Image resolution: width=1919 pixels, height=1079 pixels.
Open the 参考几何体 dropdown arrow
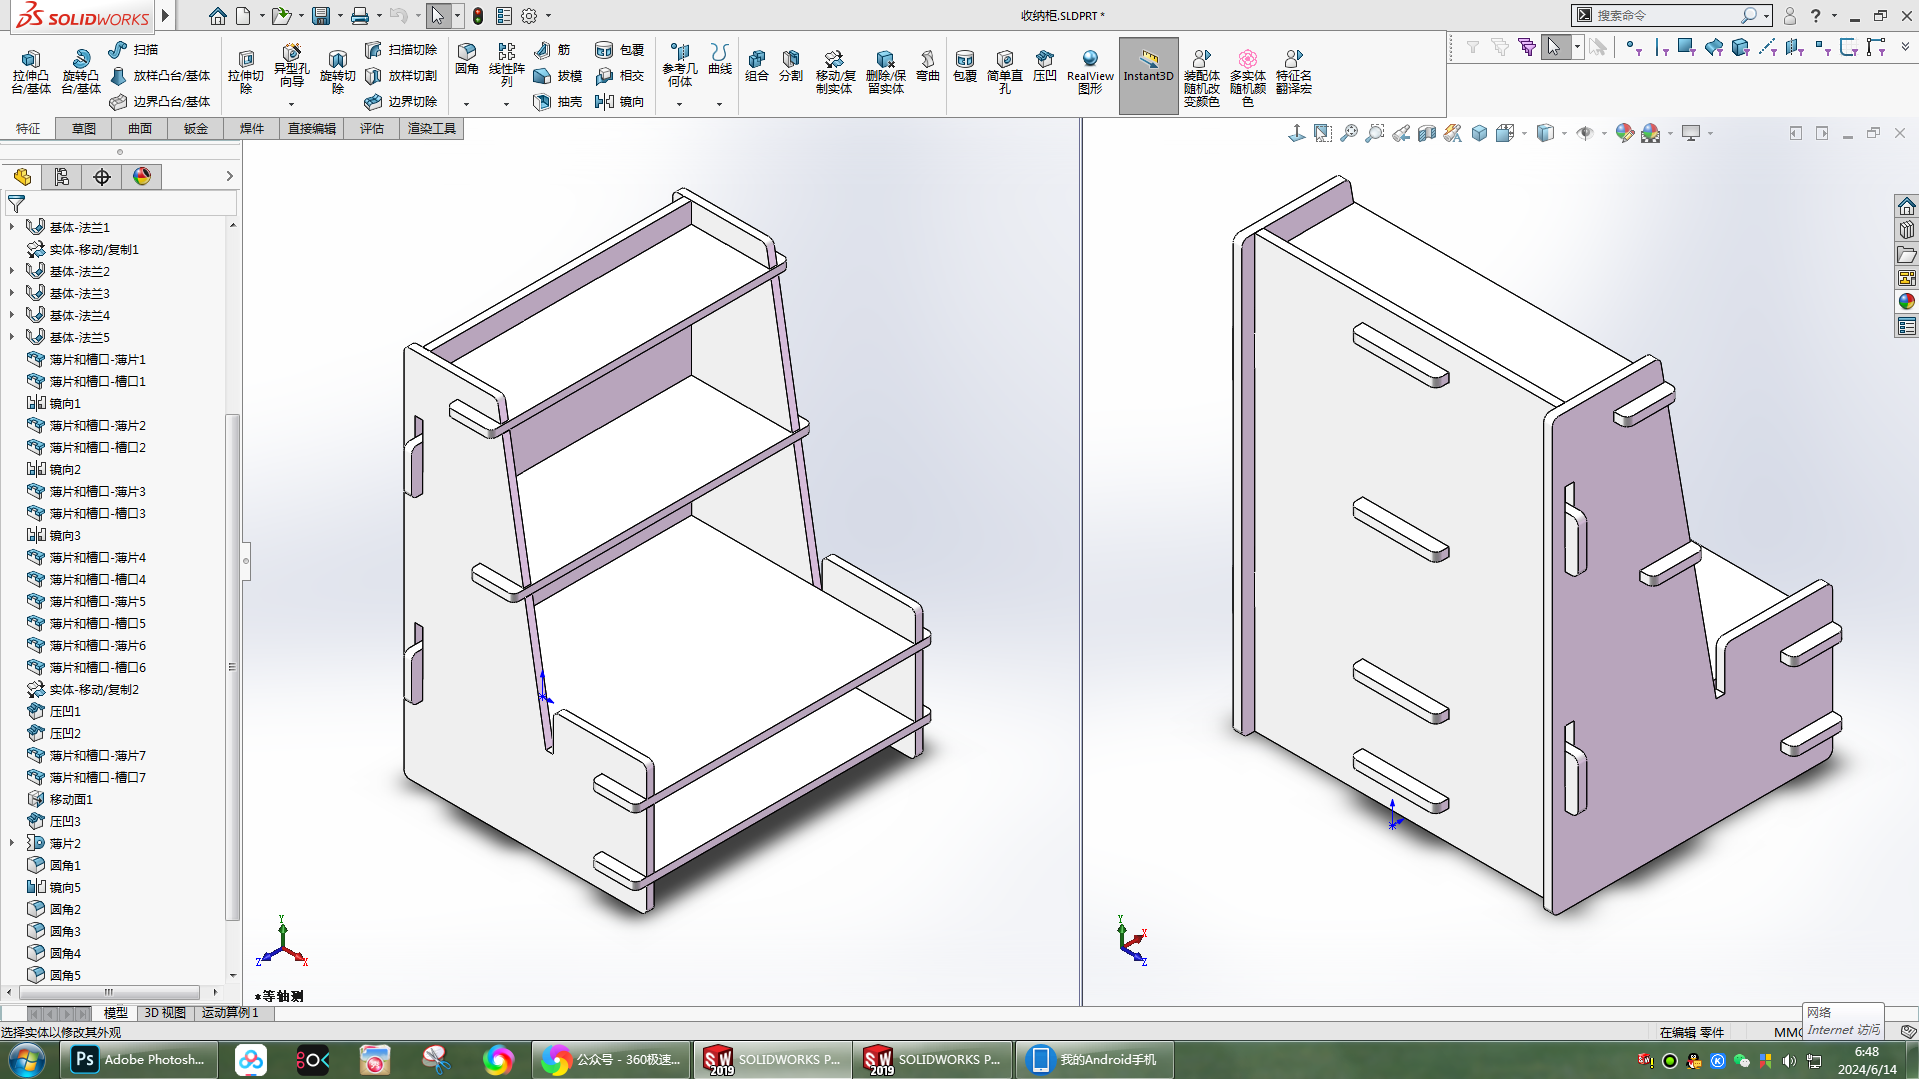(x=680, y=104)
